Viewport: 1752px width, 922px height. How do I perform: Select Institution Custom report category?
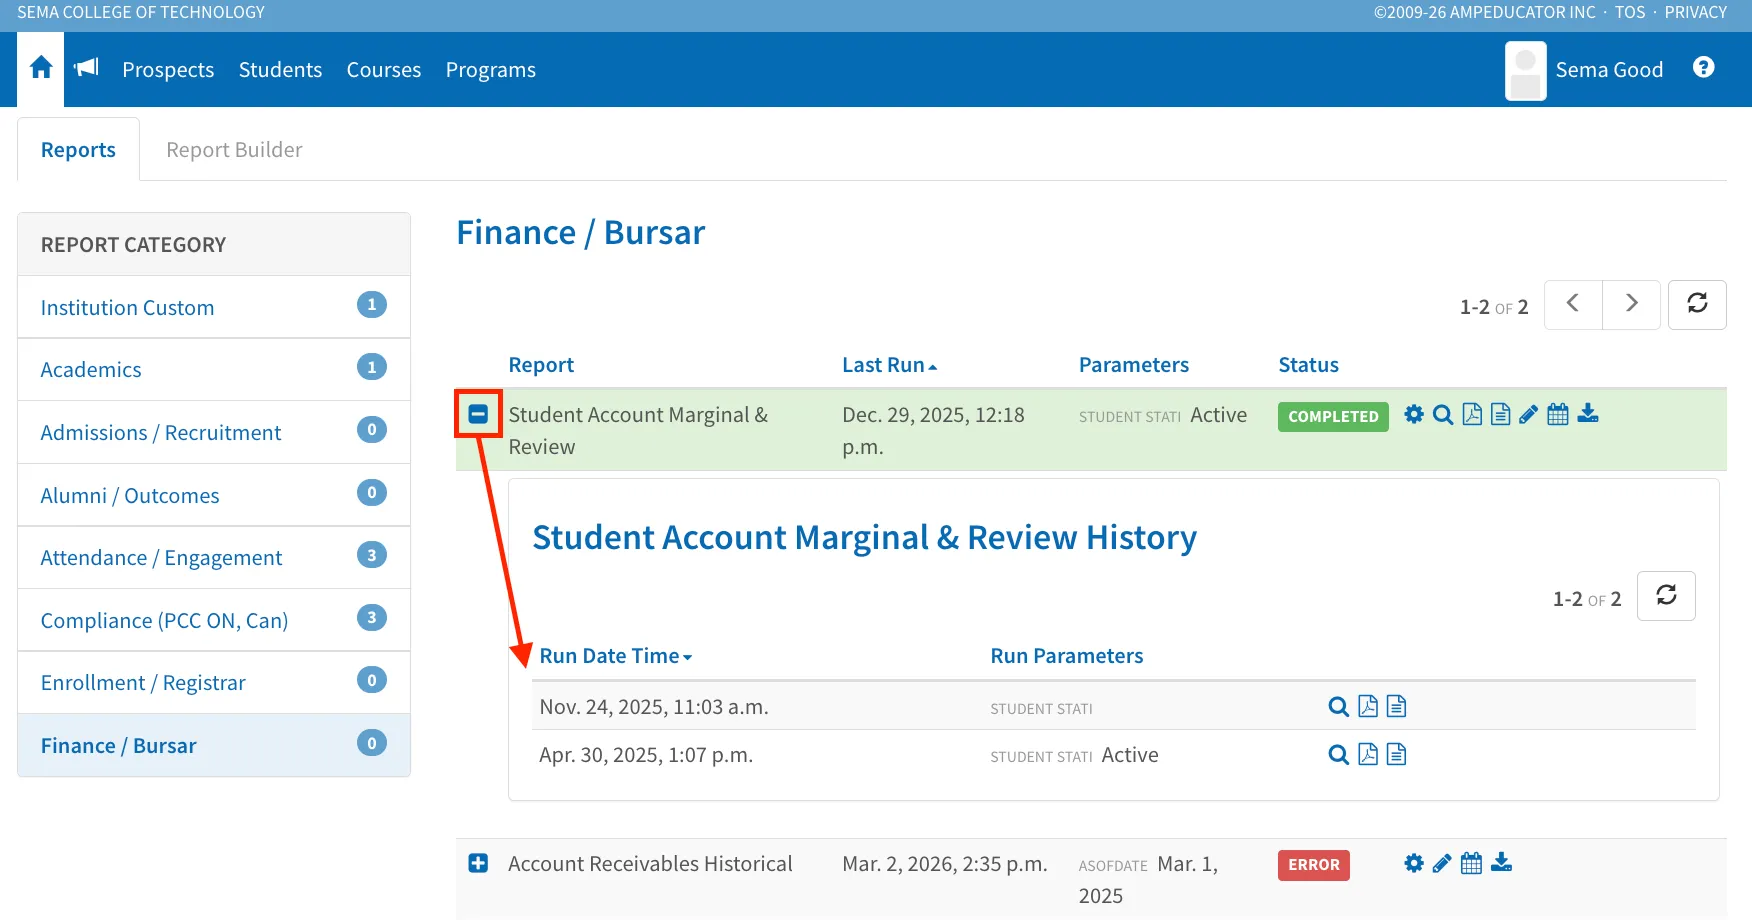click(214, 307)
